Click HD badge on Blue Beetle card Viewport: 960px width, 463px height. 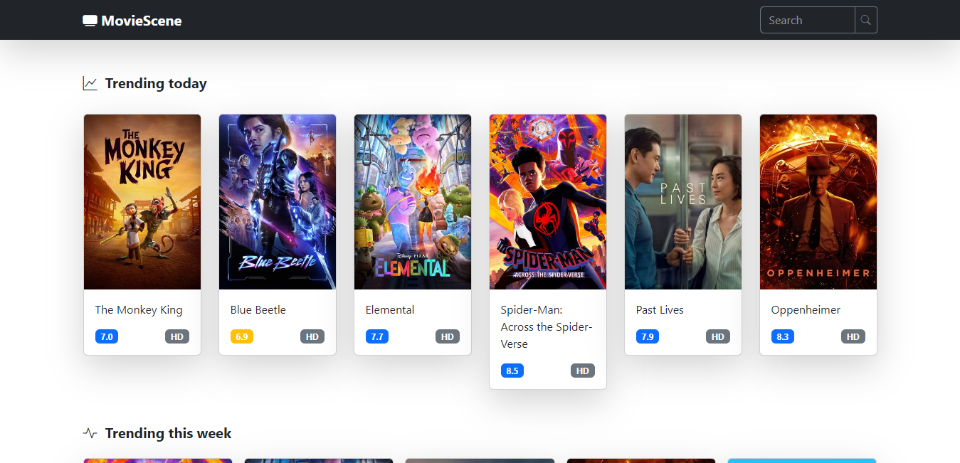coord(312,337)
